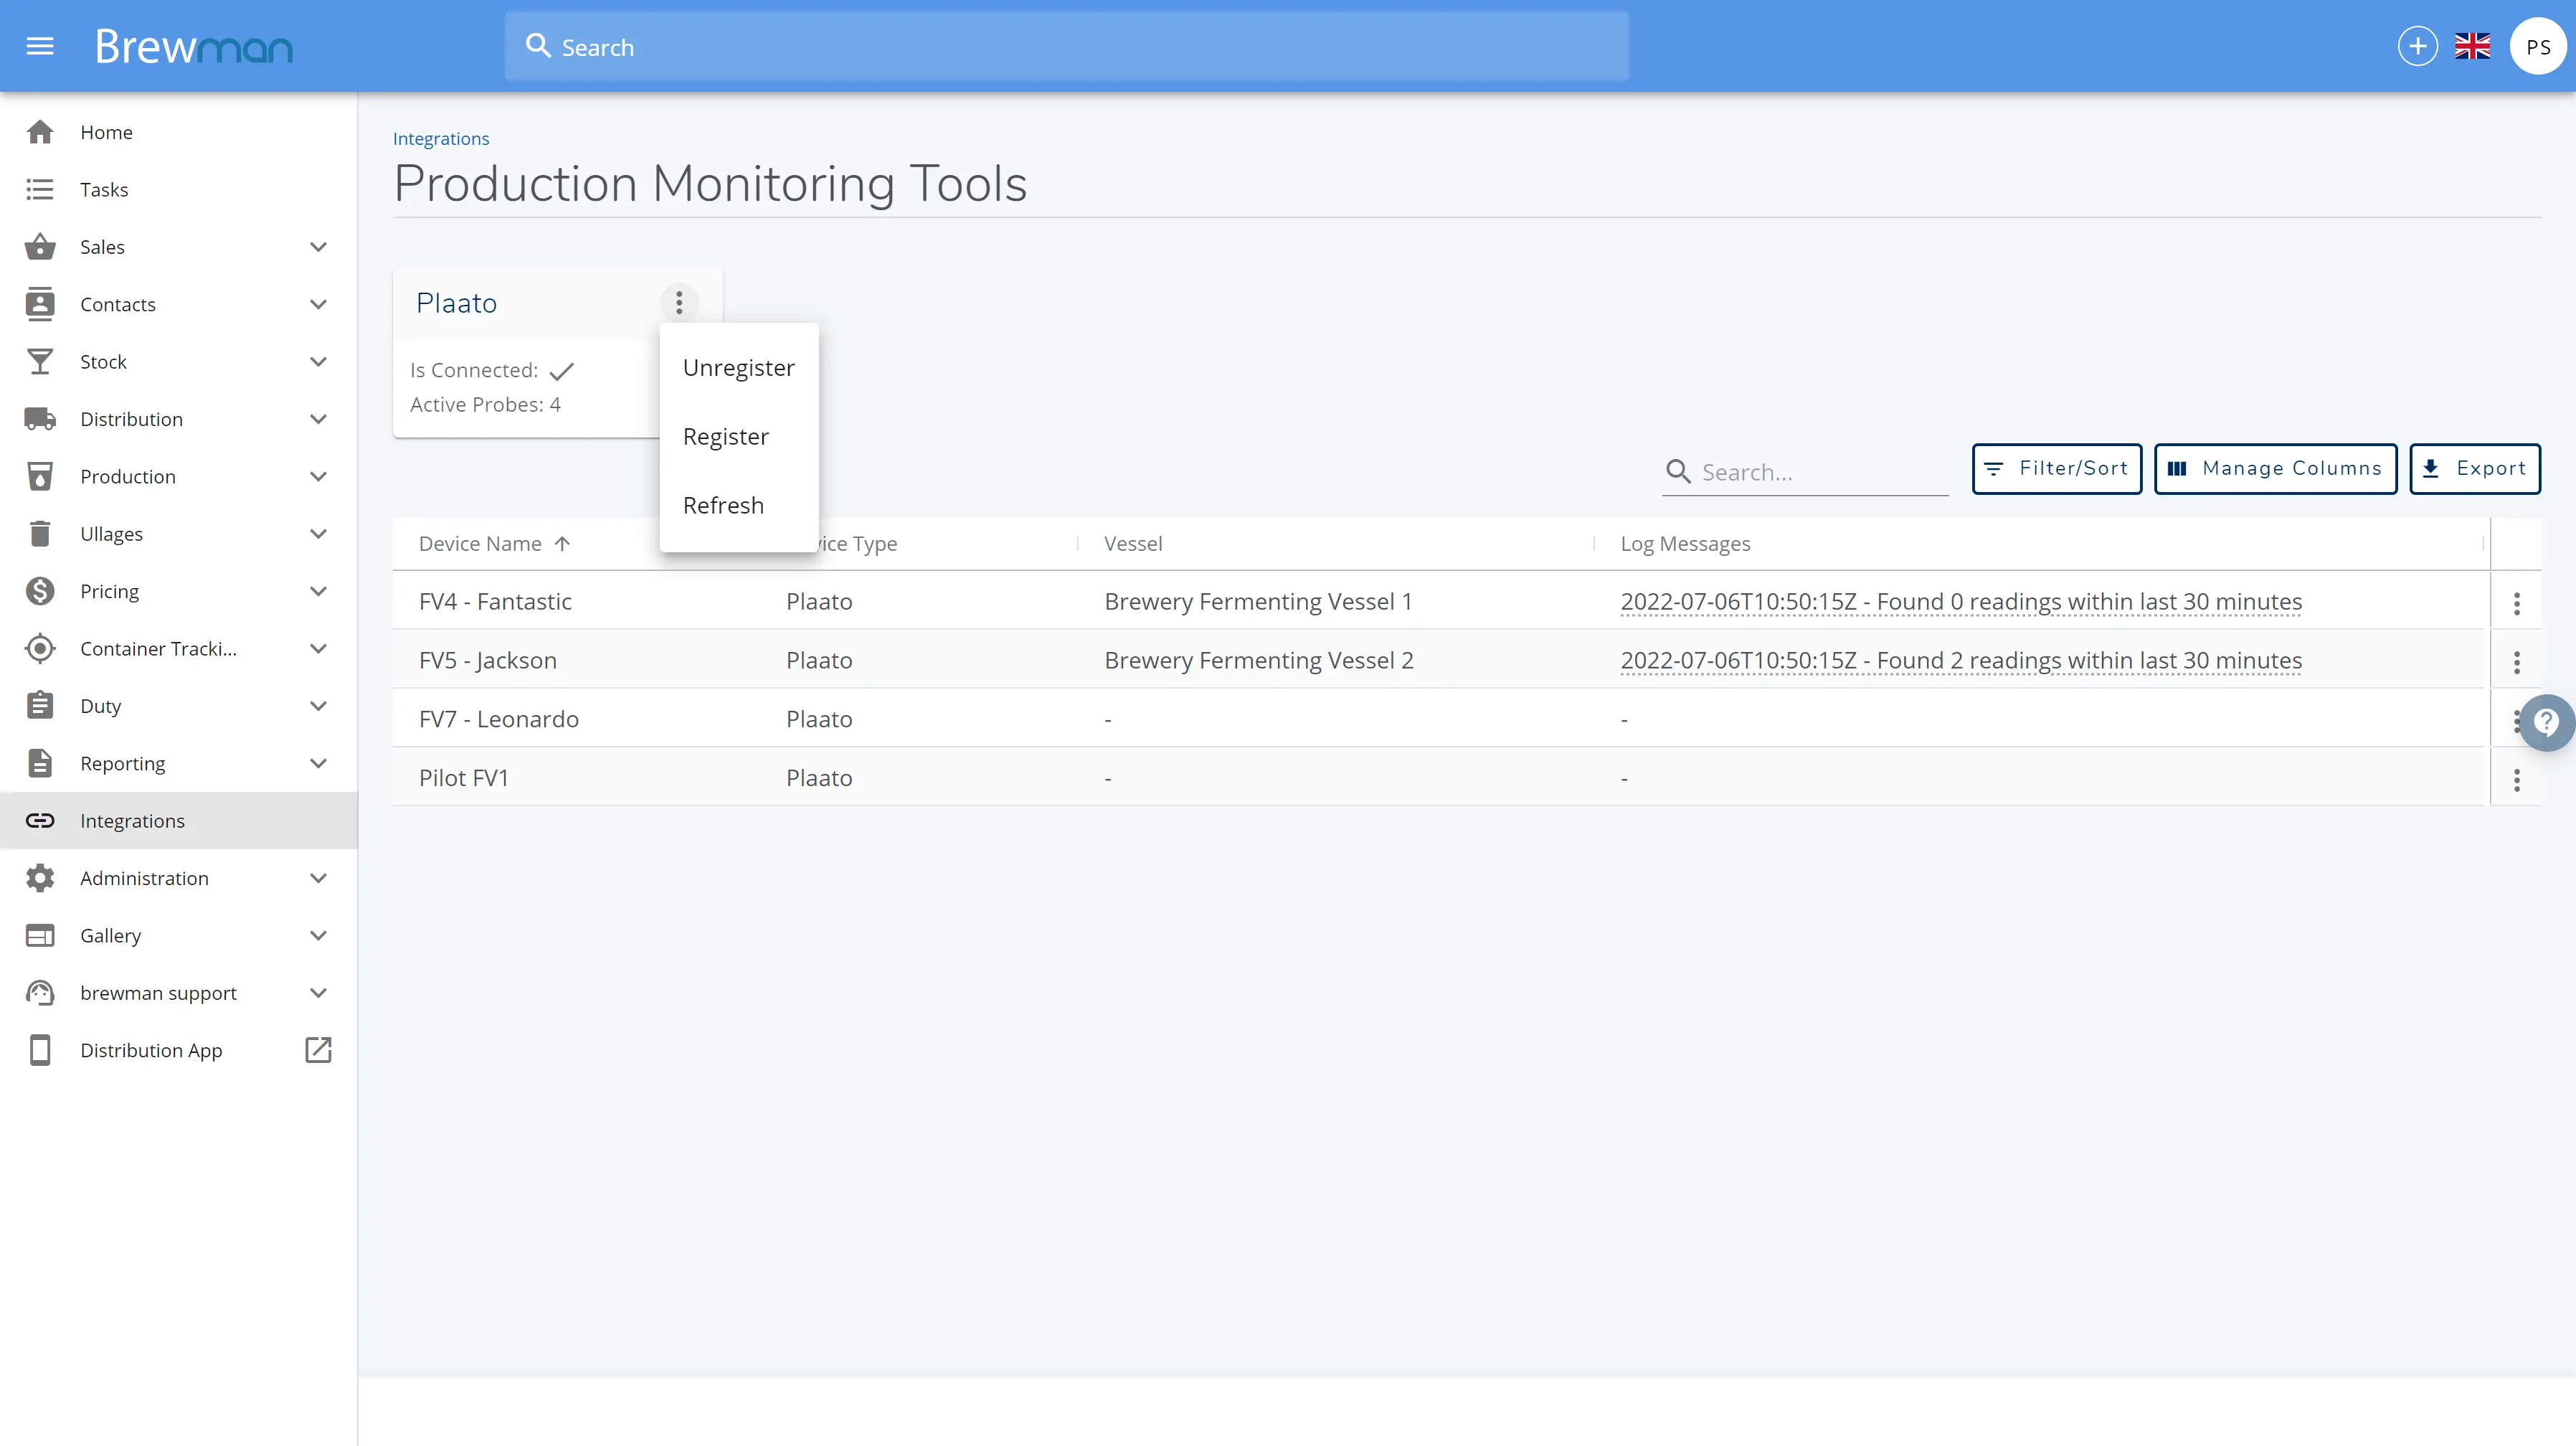Expand the Ullages menu chevron
The image size is (2576, 1446).
(x=318, y=534)
